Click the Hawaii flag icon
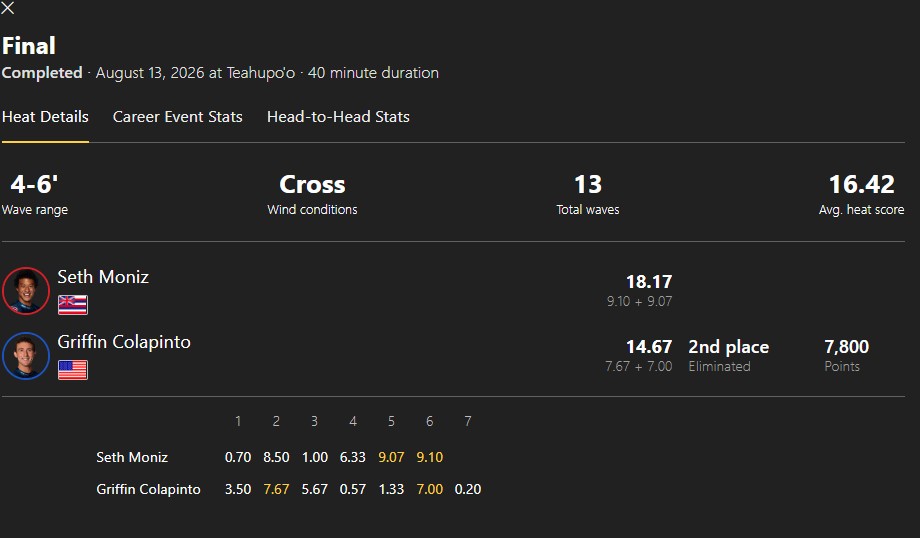Viewport: 920px width, 538px height. [73, 305]
